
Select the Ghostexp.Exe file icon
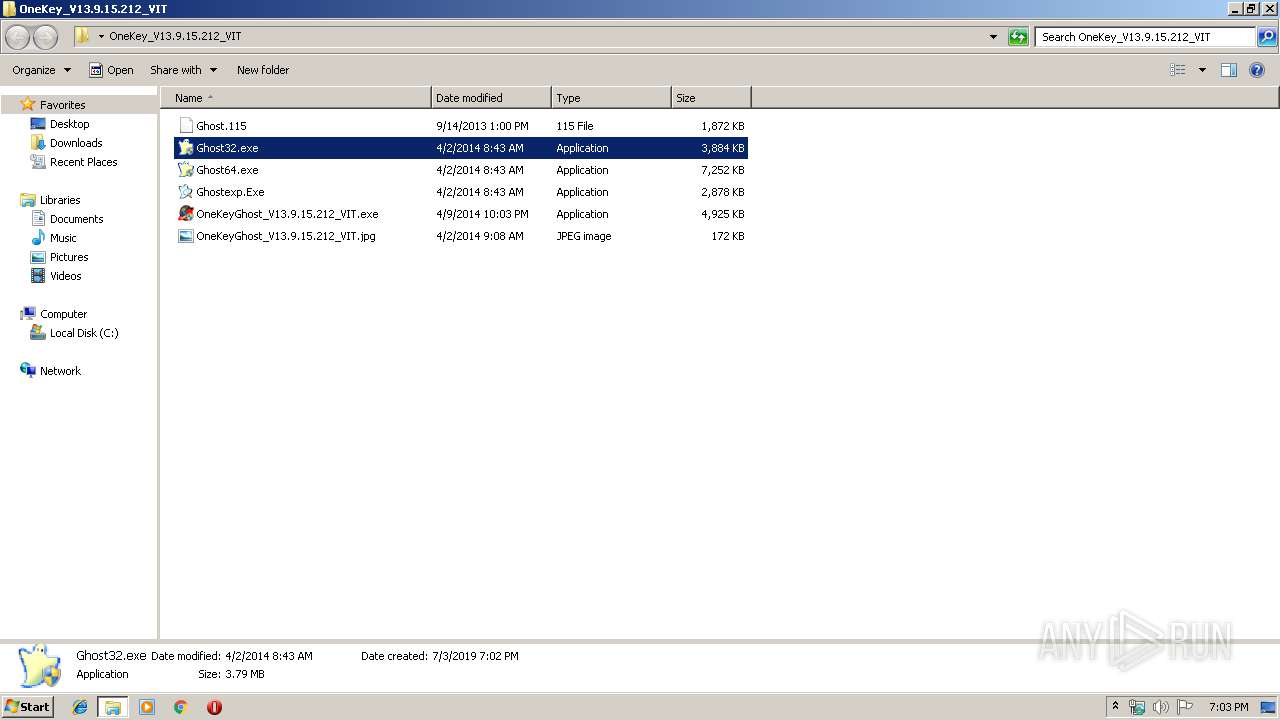click(x=186, y=192)
